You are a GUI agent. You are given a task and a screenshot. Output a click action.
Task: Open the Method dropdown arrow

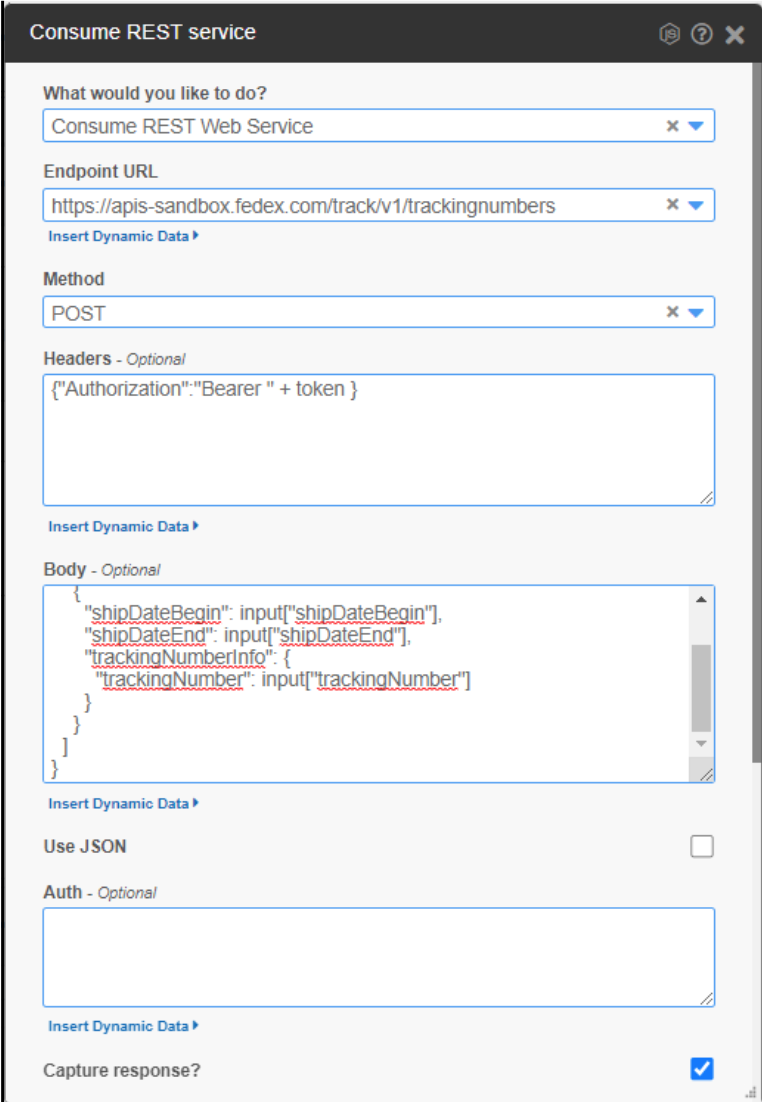click(x=695, y=313)
